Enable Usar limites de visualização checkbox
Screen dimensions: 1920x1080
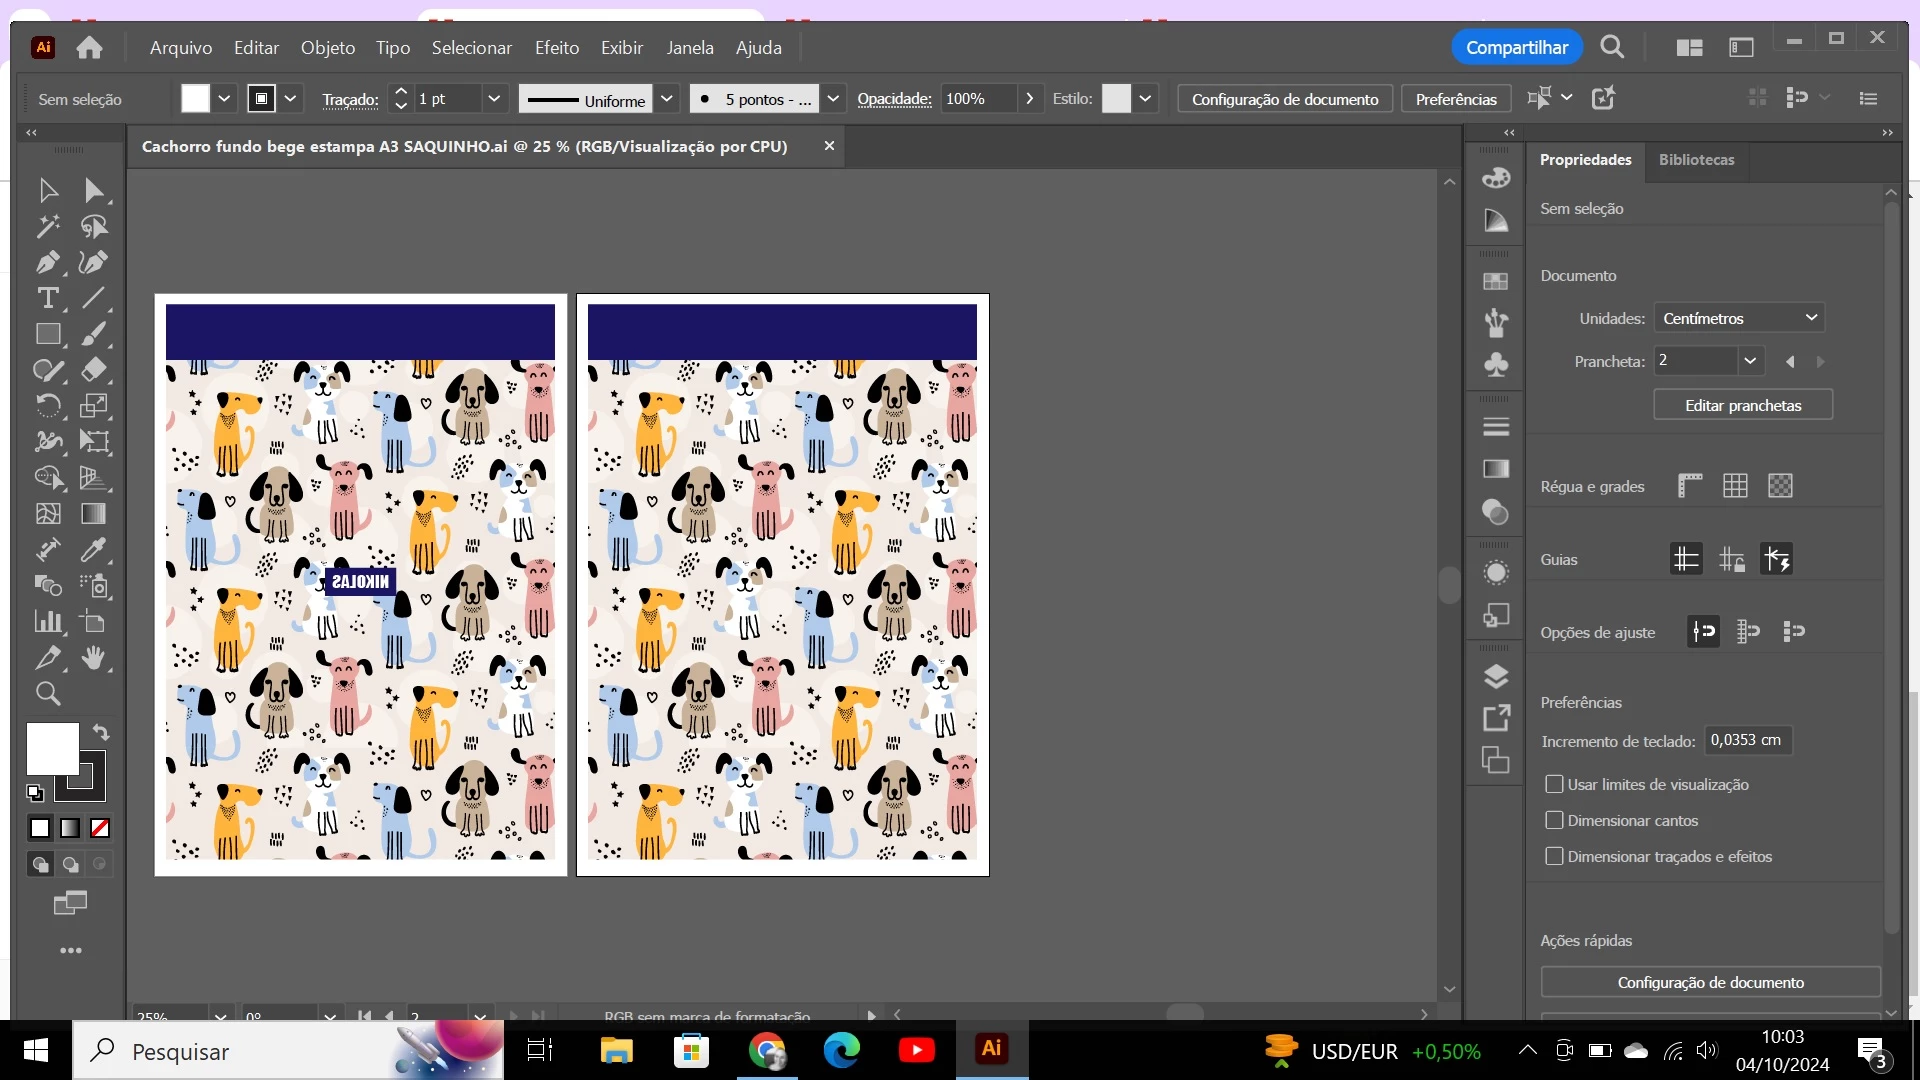point(1554,784)
